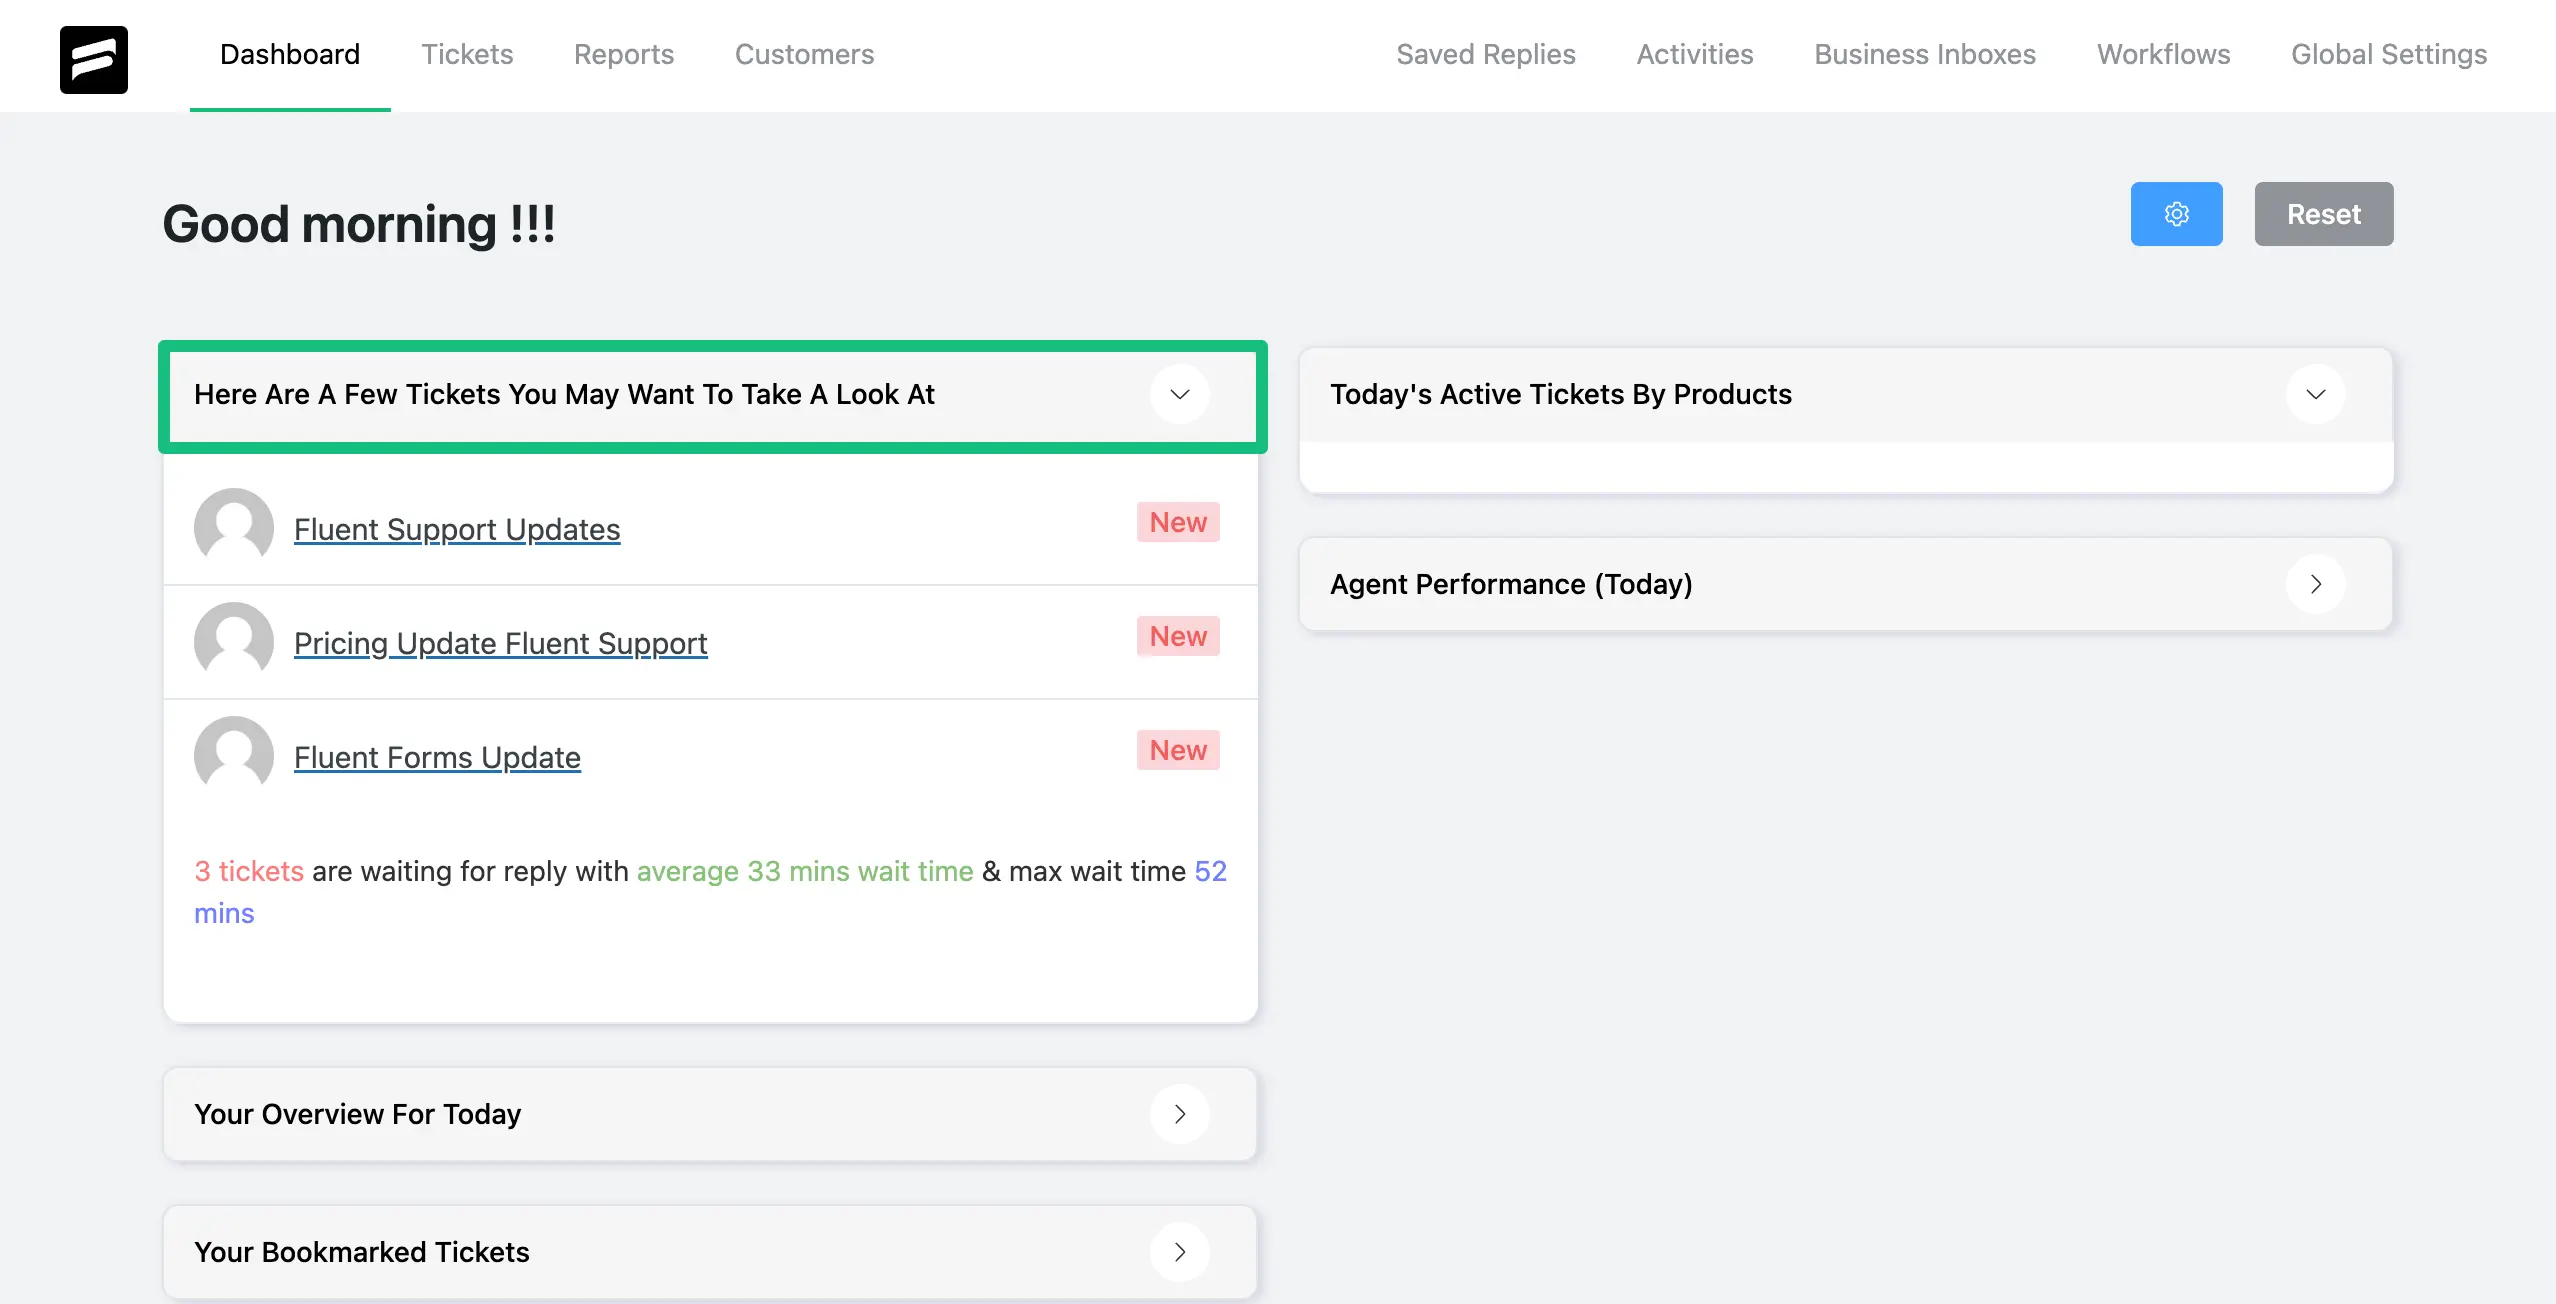Click avatar beside Pricing Update Fluent Support
This screenshot has height=1304, width=2556.
pos(234,641)
